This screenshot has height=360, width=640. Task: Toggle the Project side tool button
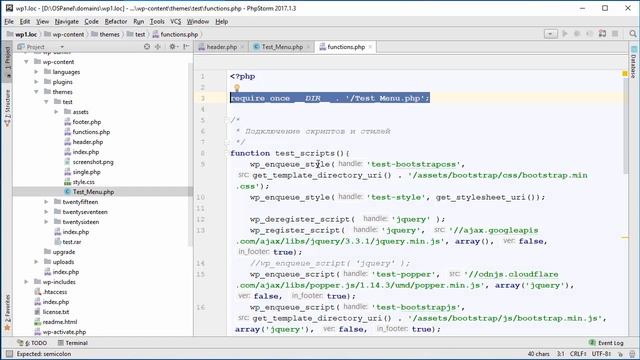tap(7, 62)
